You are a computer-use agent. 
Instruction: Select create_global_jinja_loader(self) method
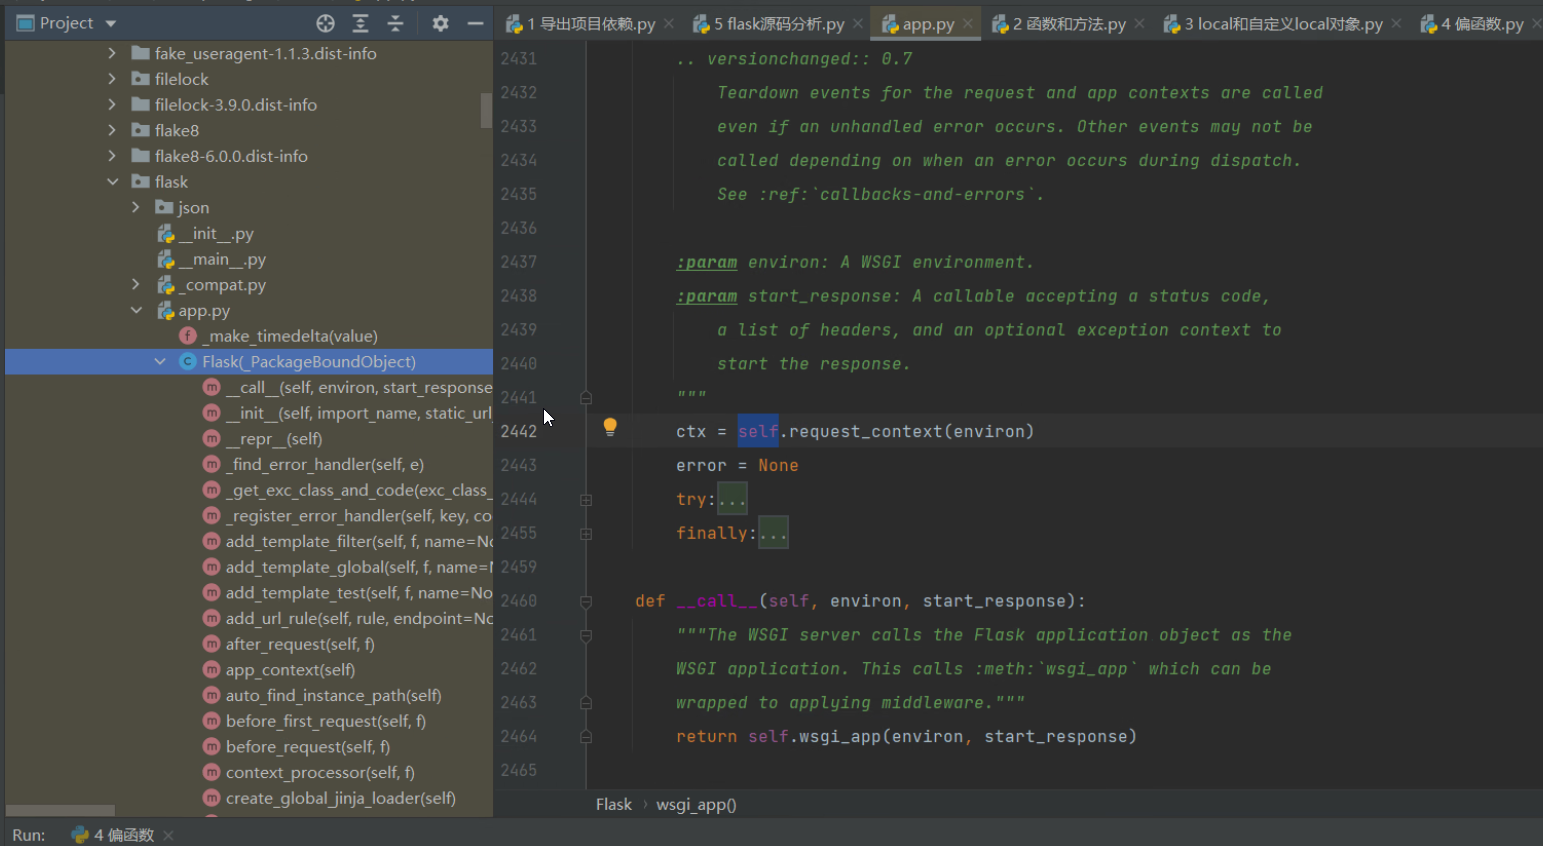click(330, 798)
